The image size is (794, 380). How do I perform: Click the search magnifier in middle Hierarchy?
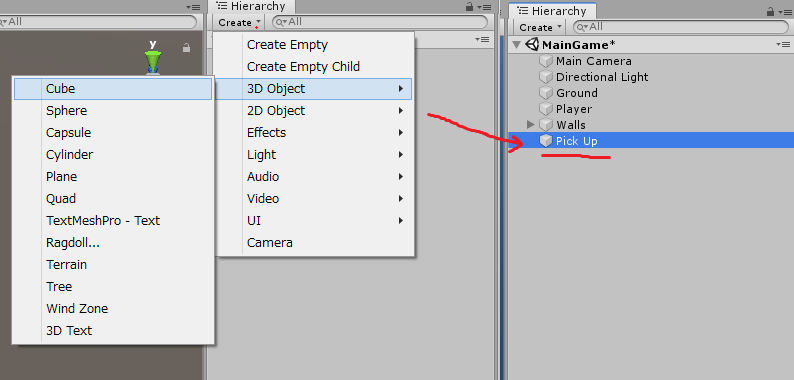pos(282,22)
